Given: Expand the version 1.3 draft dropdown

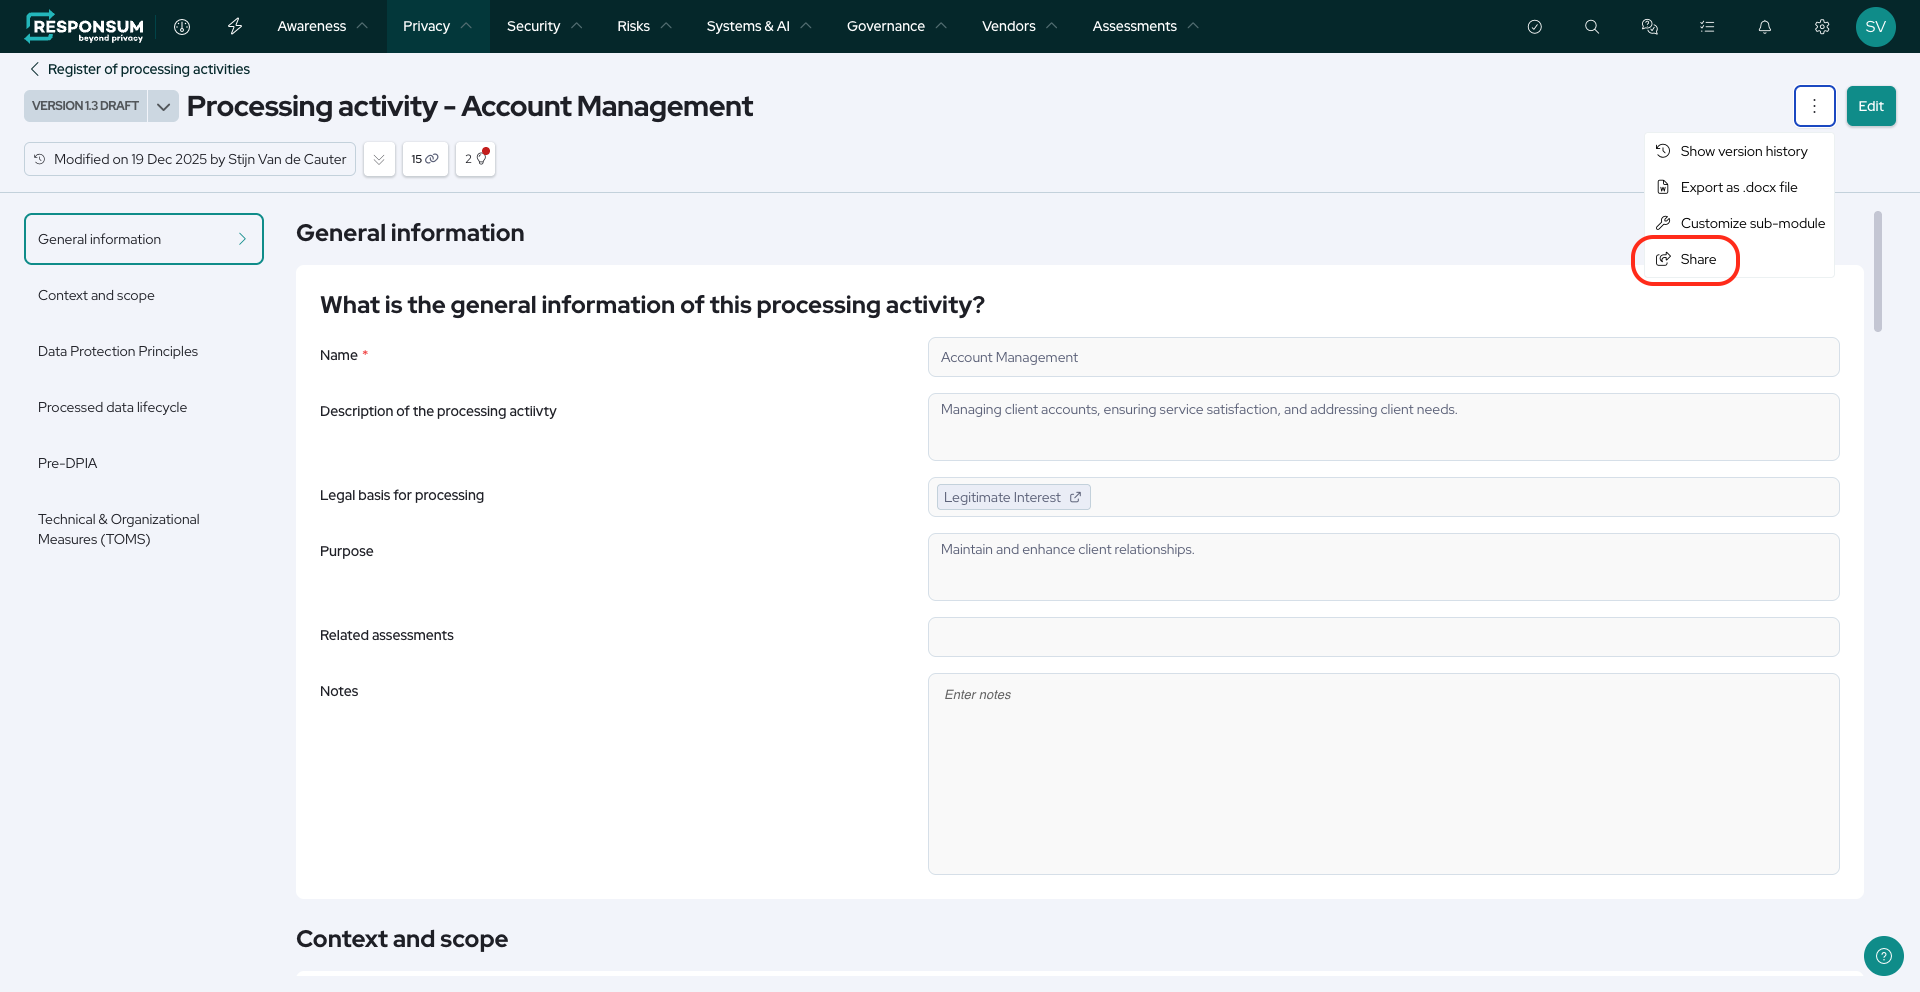Looking at the screenshot, I should coord(163,106).
